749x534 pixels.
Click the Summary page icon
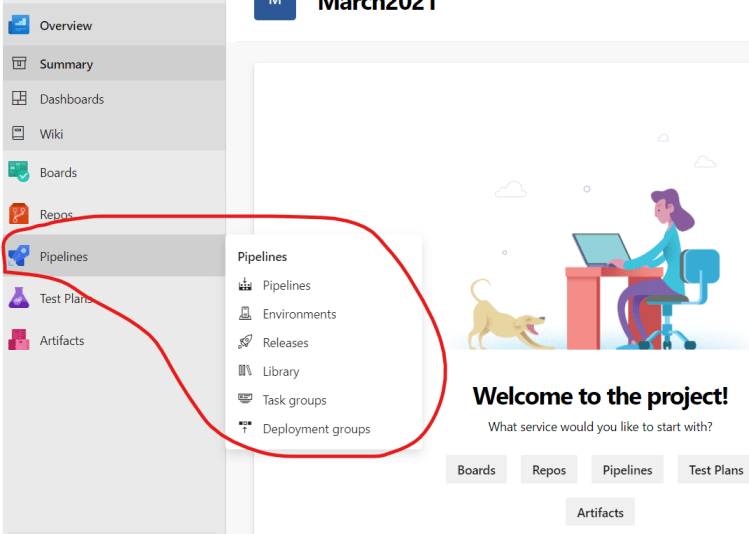click(x=19, y=63)
